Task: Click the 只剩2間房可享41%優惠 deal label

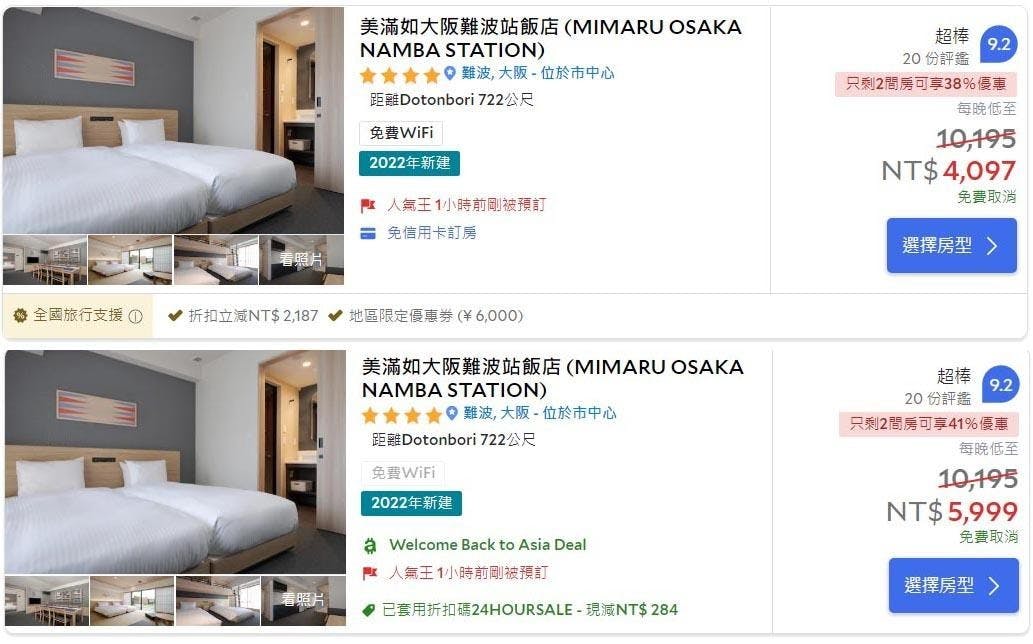Action: point(929,424)
